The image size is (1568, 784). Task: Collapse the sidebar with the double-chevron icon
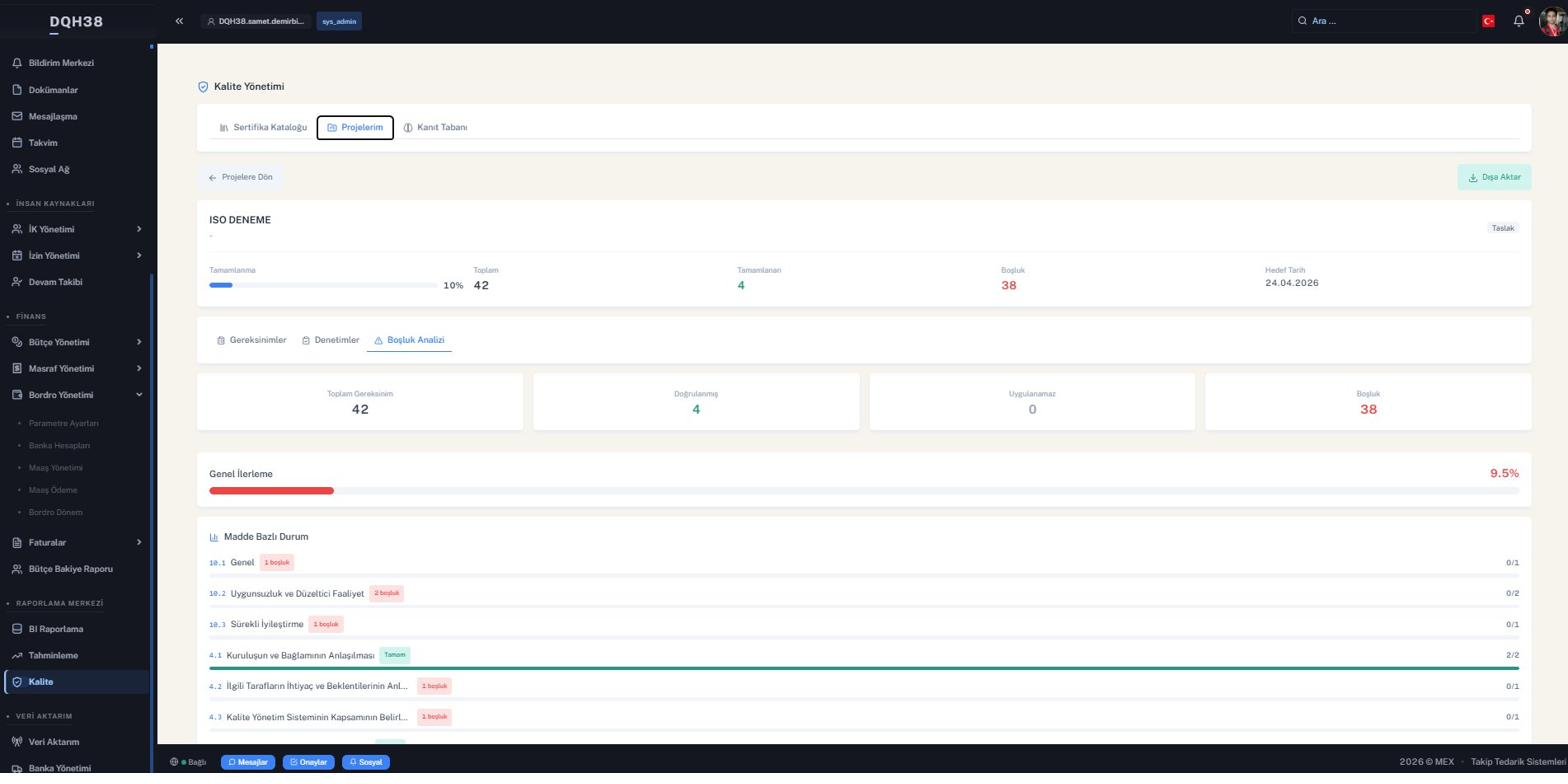(x=179, y=21)
